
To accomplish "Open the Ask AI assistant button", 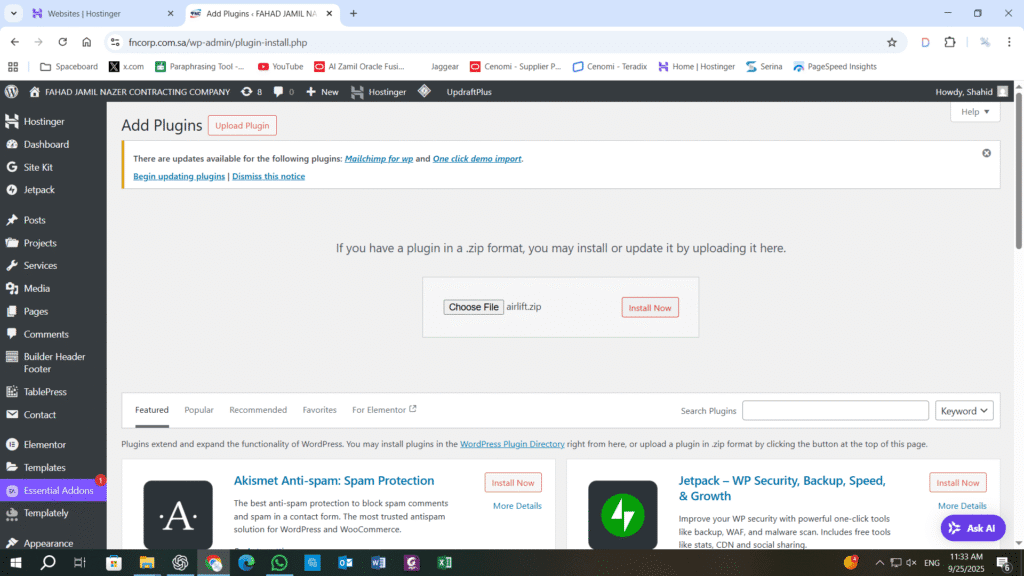I will [x=972, y=528].
